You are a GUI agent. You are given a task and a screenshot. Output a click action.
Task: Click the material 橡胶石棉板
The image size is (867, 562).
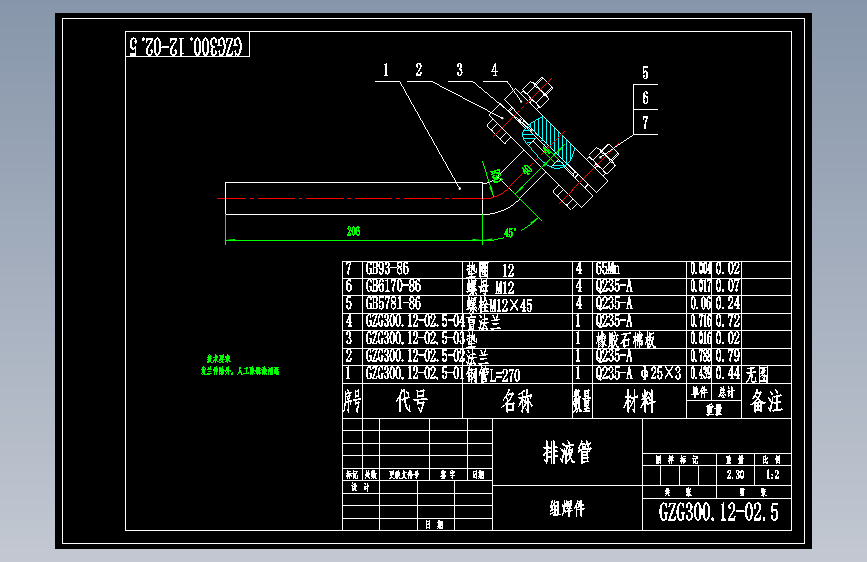coord(625,339)
